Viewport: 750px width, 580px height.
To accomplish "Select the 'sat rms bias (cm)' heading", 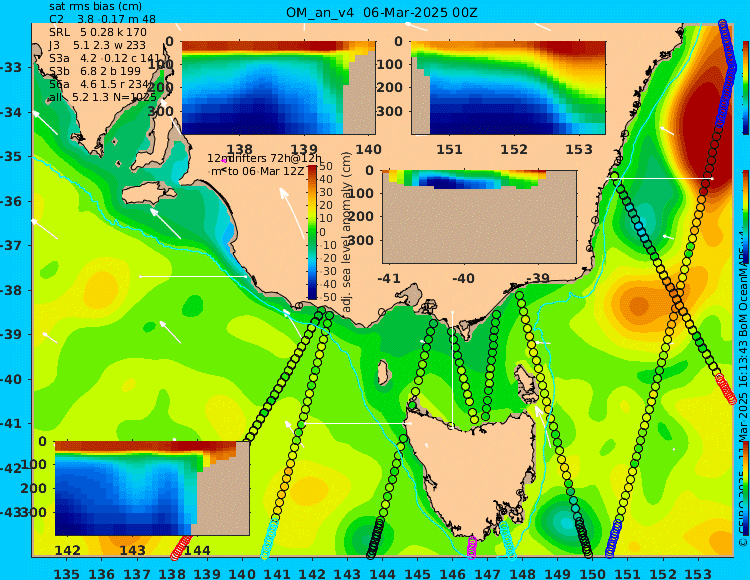I will (95, 6).
